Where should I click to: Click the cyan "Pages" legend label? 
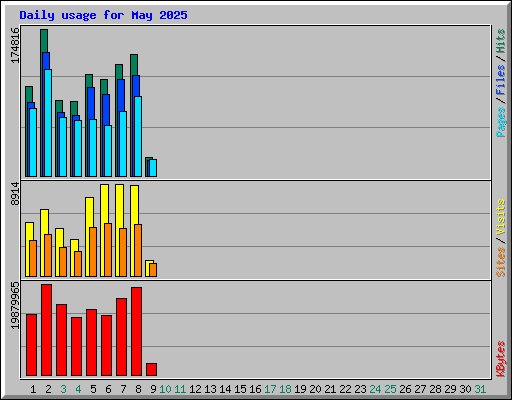pos(501,122)
